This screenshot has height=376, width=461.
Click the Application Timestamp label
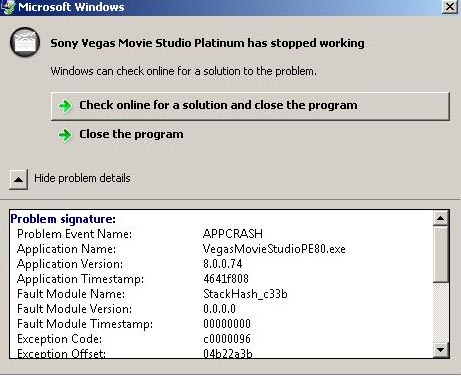click(x=80, y=279)
